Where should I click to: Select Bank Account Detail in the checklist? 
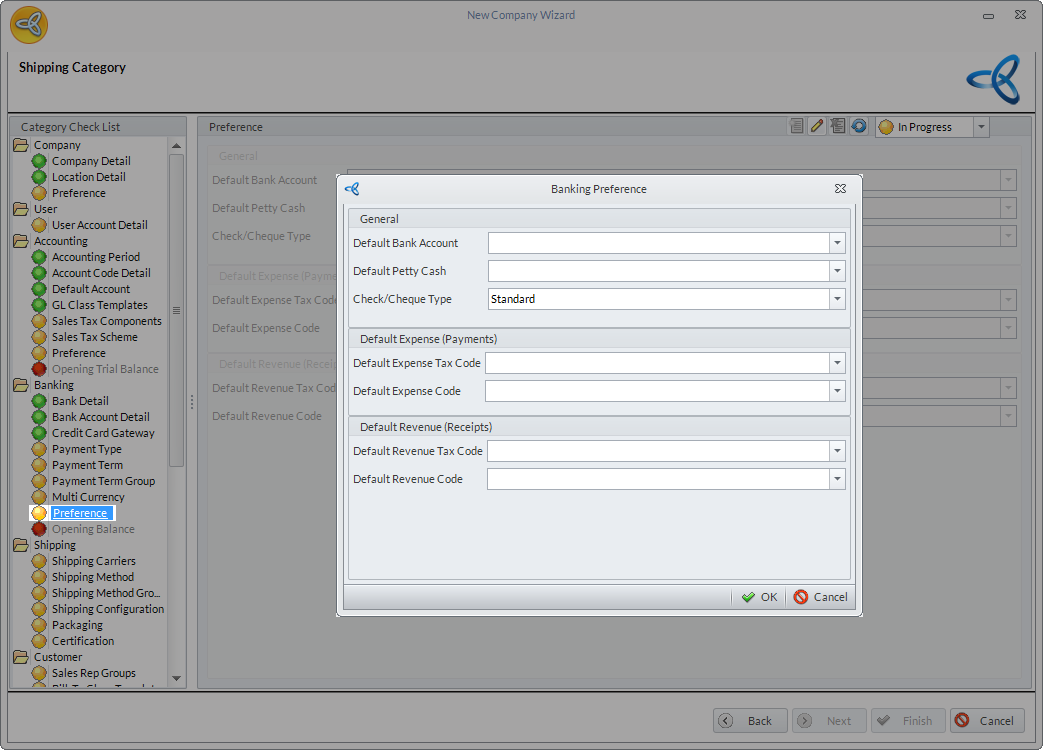(100, 417)
